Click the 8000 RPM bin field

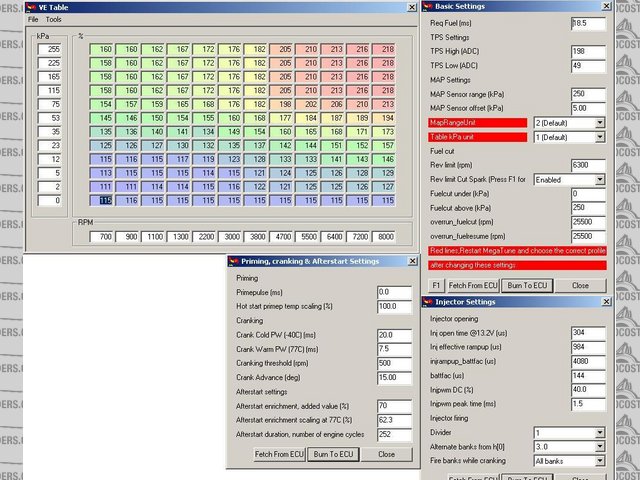coord(385,235)
